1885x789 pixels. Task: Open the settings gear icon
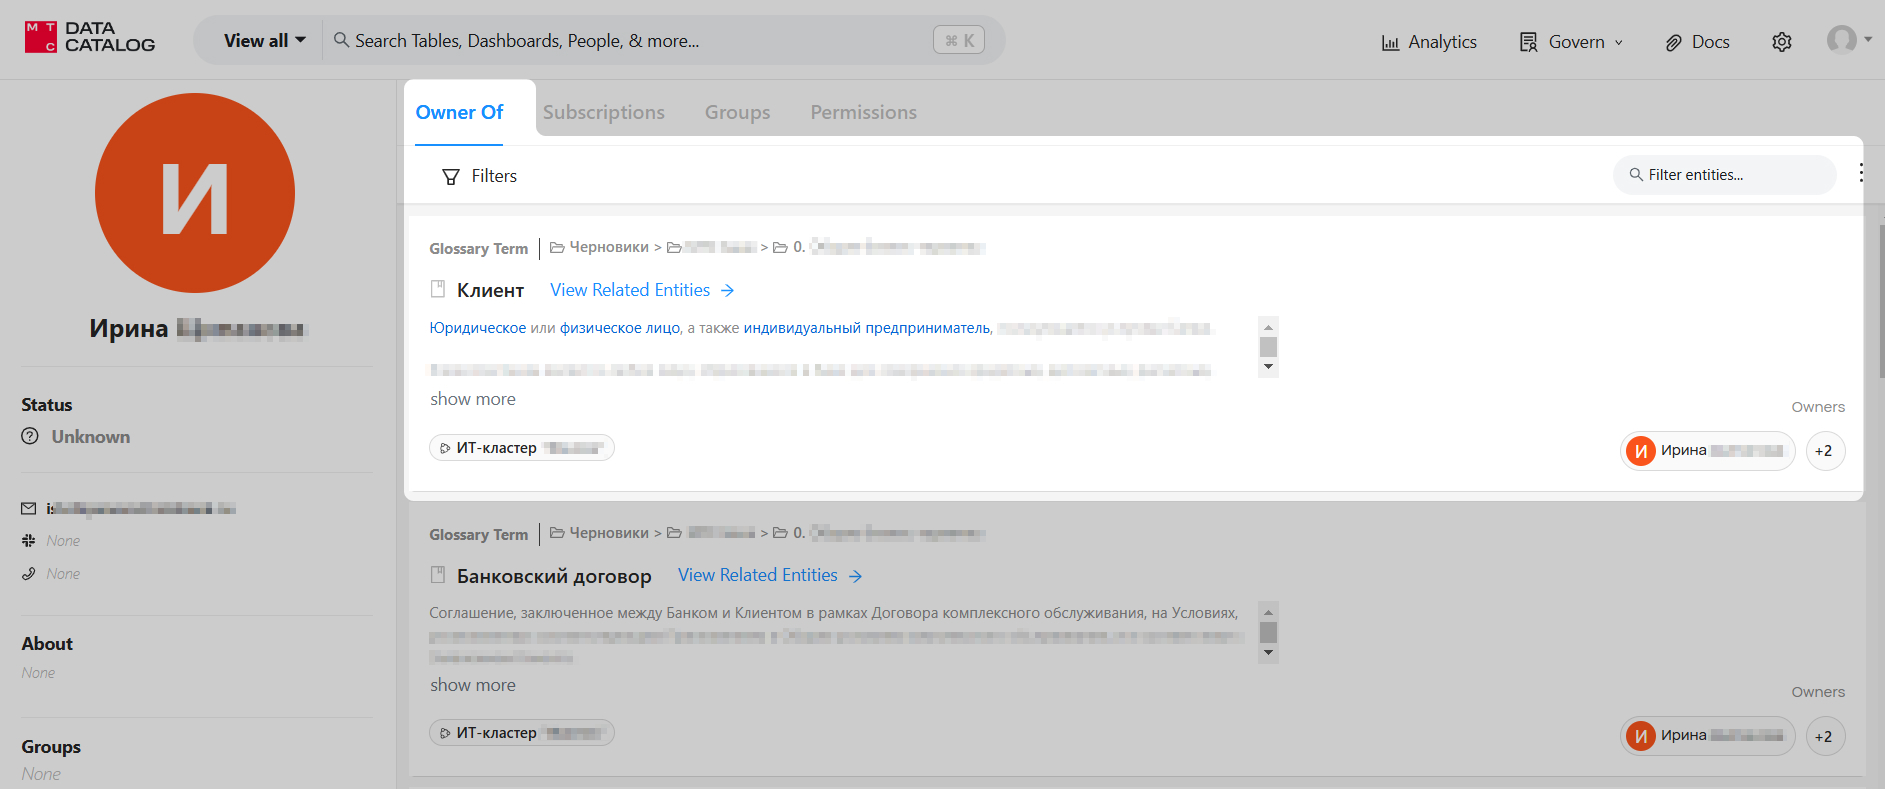[1781, 42]
